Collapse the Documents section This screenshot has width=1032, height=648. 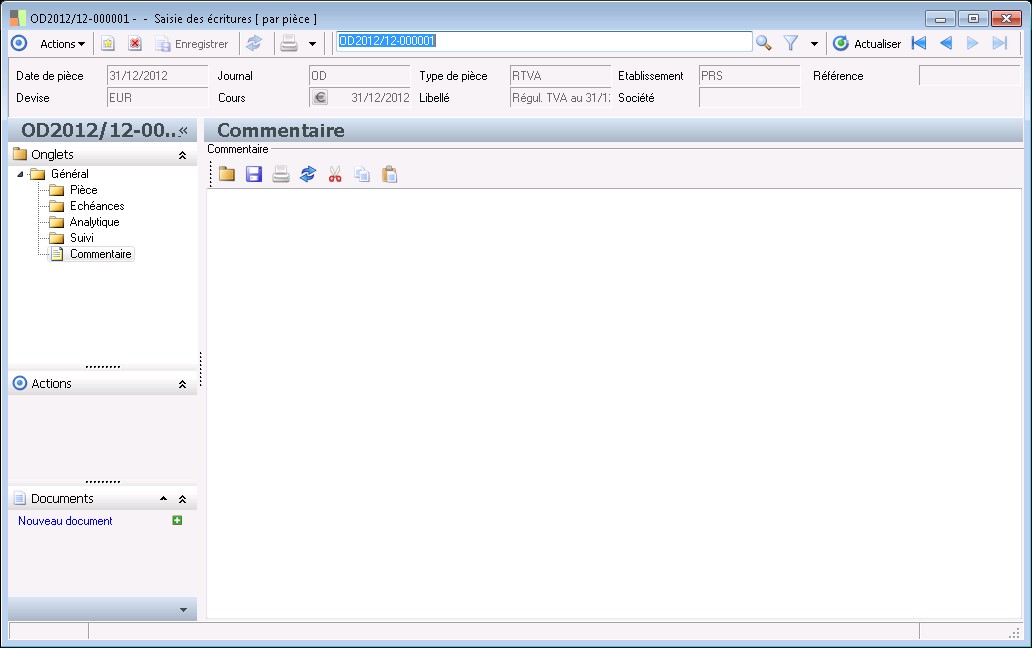point(182,499)
